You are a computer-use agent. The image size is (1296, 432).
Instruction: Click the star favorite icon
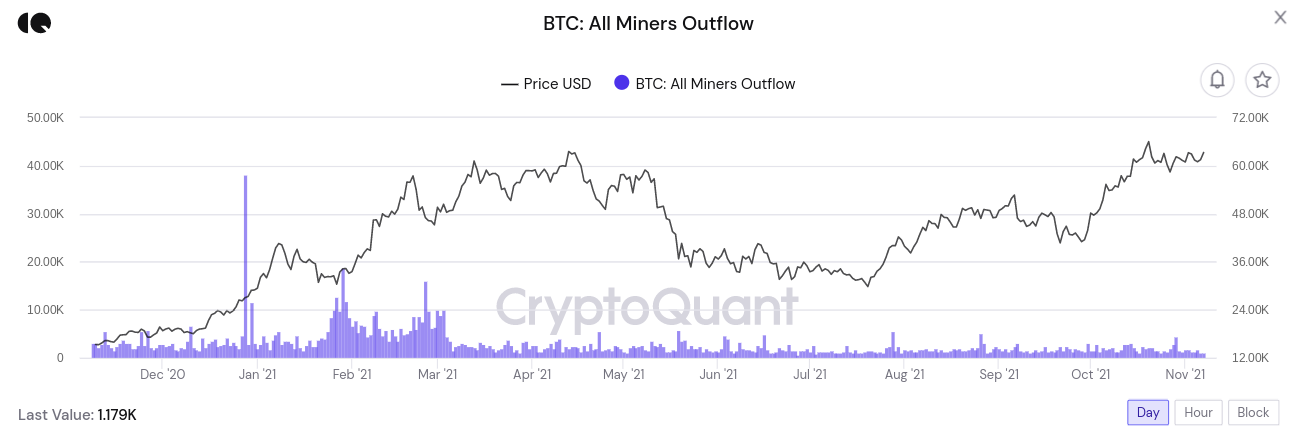pyautogui.click(x=1262, y=80)
